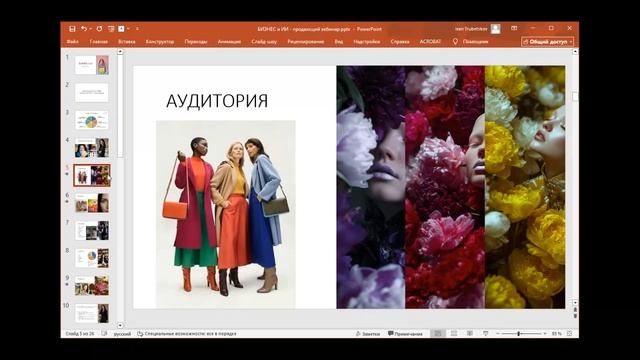Open the Справка ribbon tab

(400, 42)
